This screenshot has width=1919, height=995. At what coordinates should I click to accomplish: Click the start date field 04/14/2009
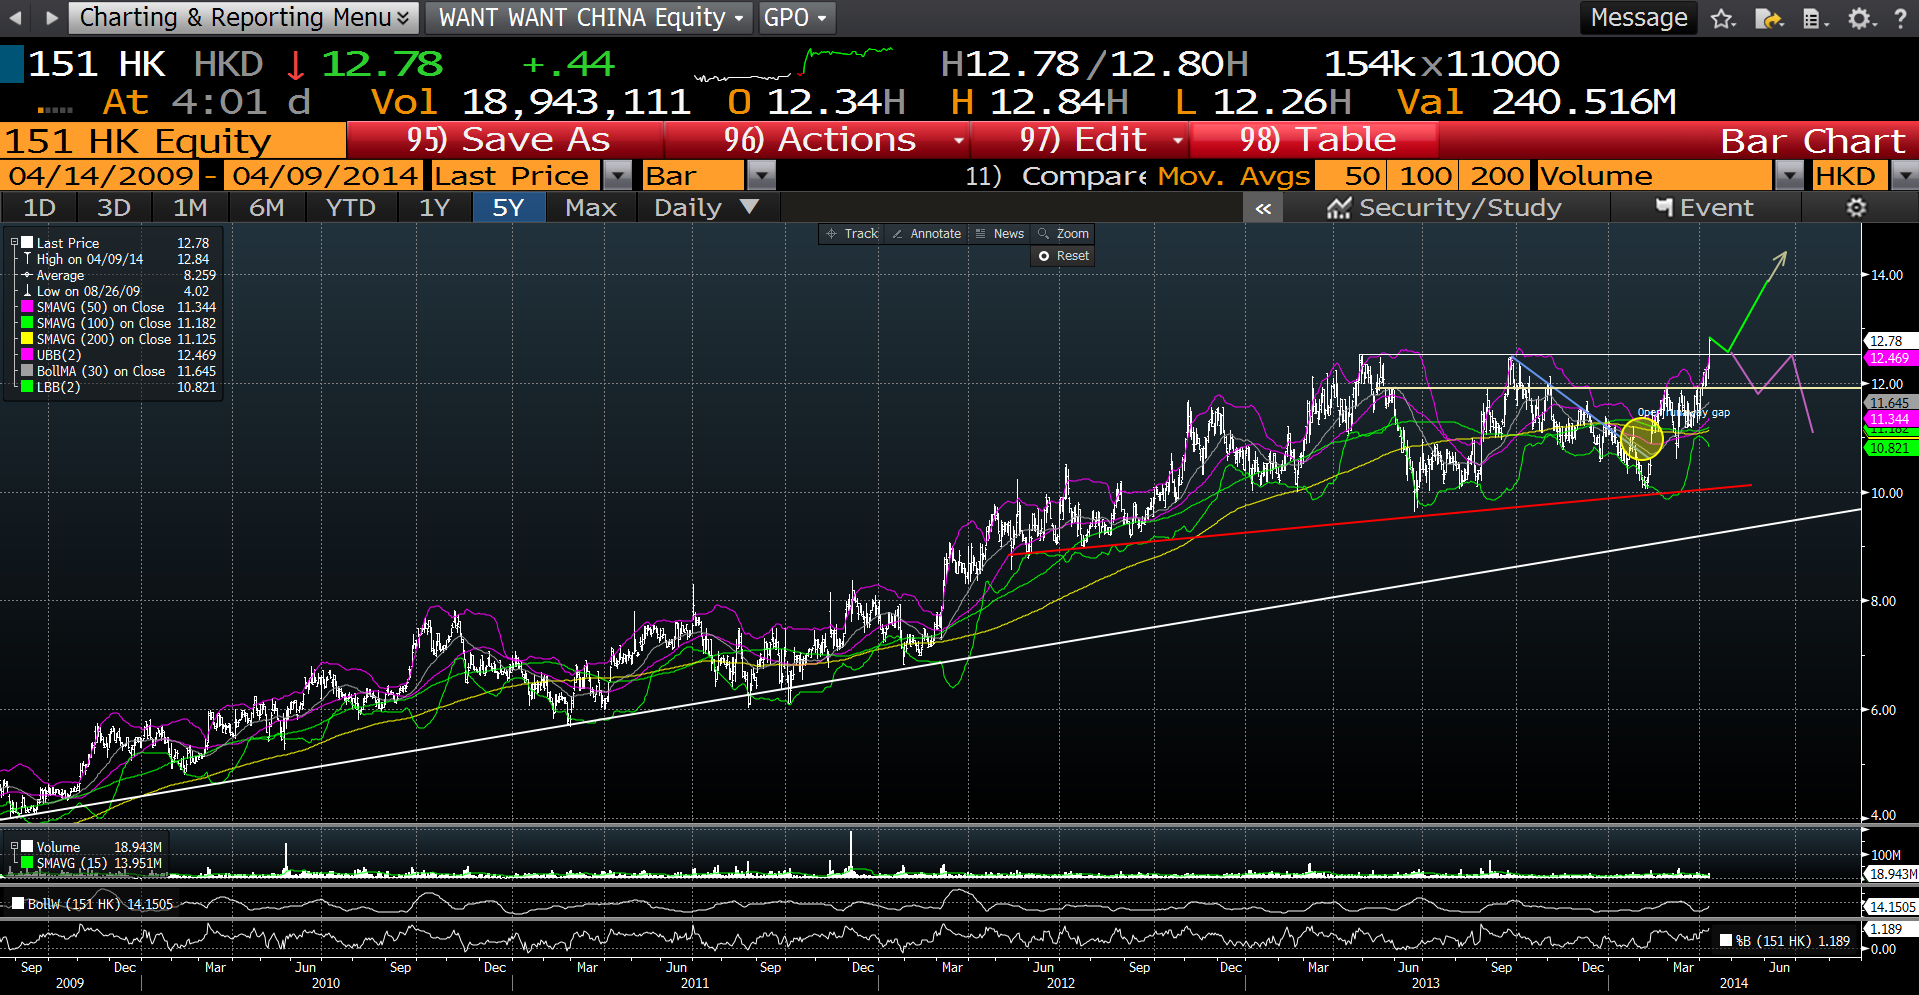tap(101, 176)
